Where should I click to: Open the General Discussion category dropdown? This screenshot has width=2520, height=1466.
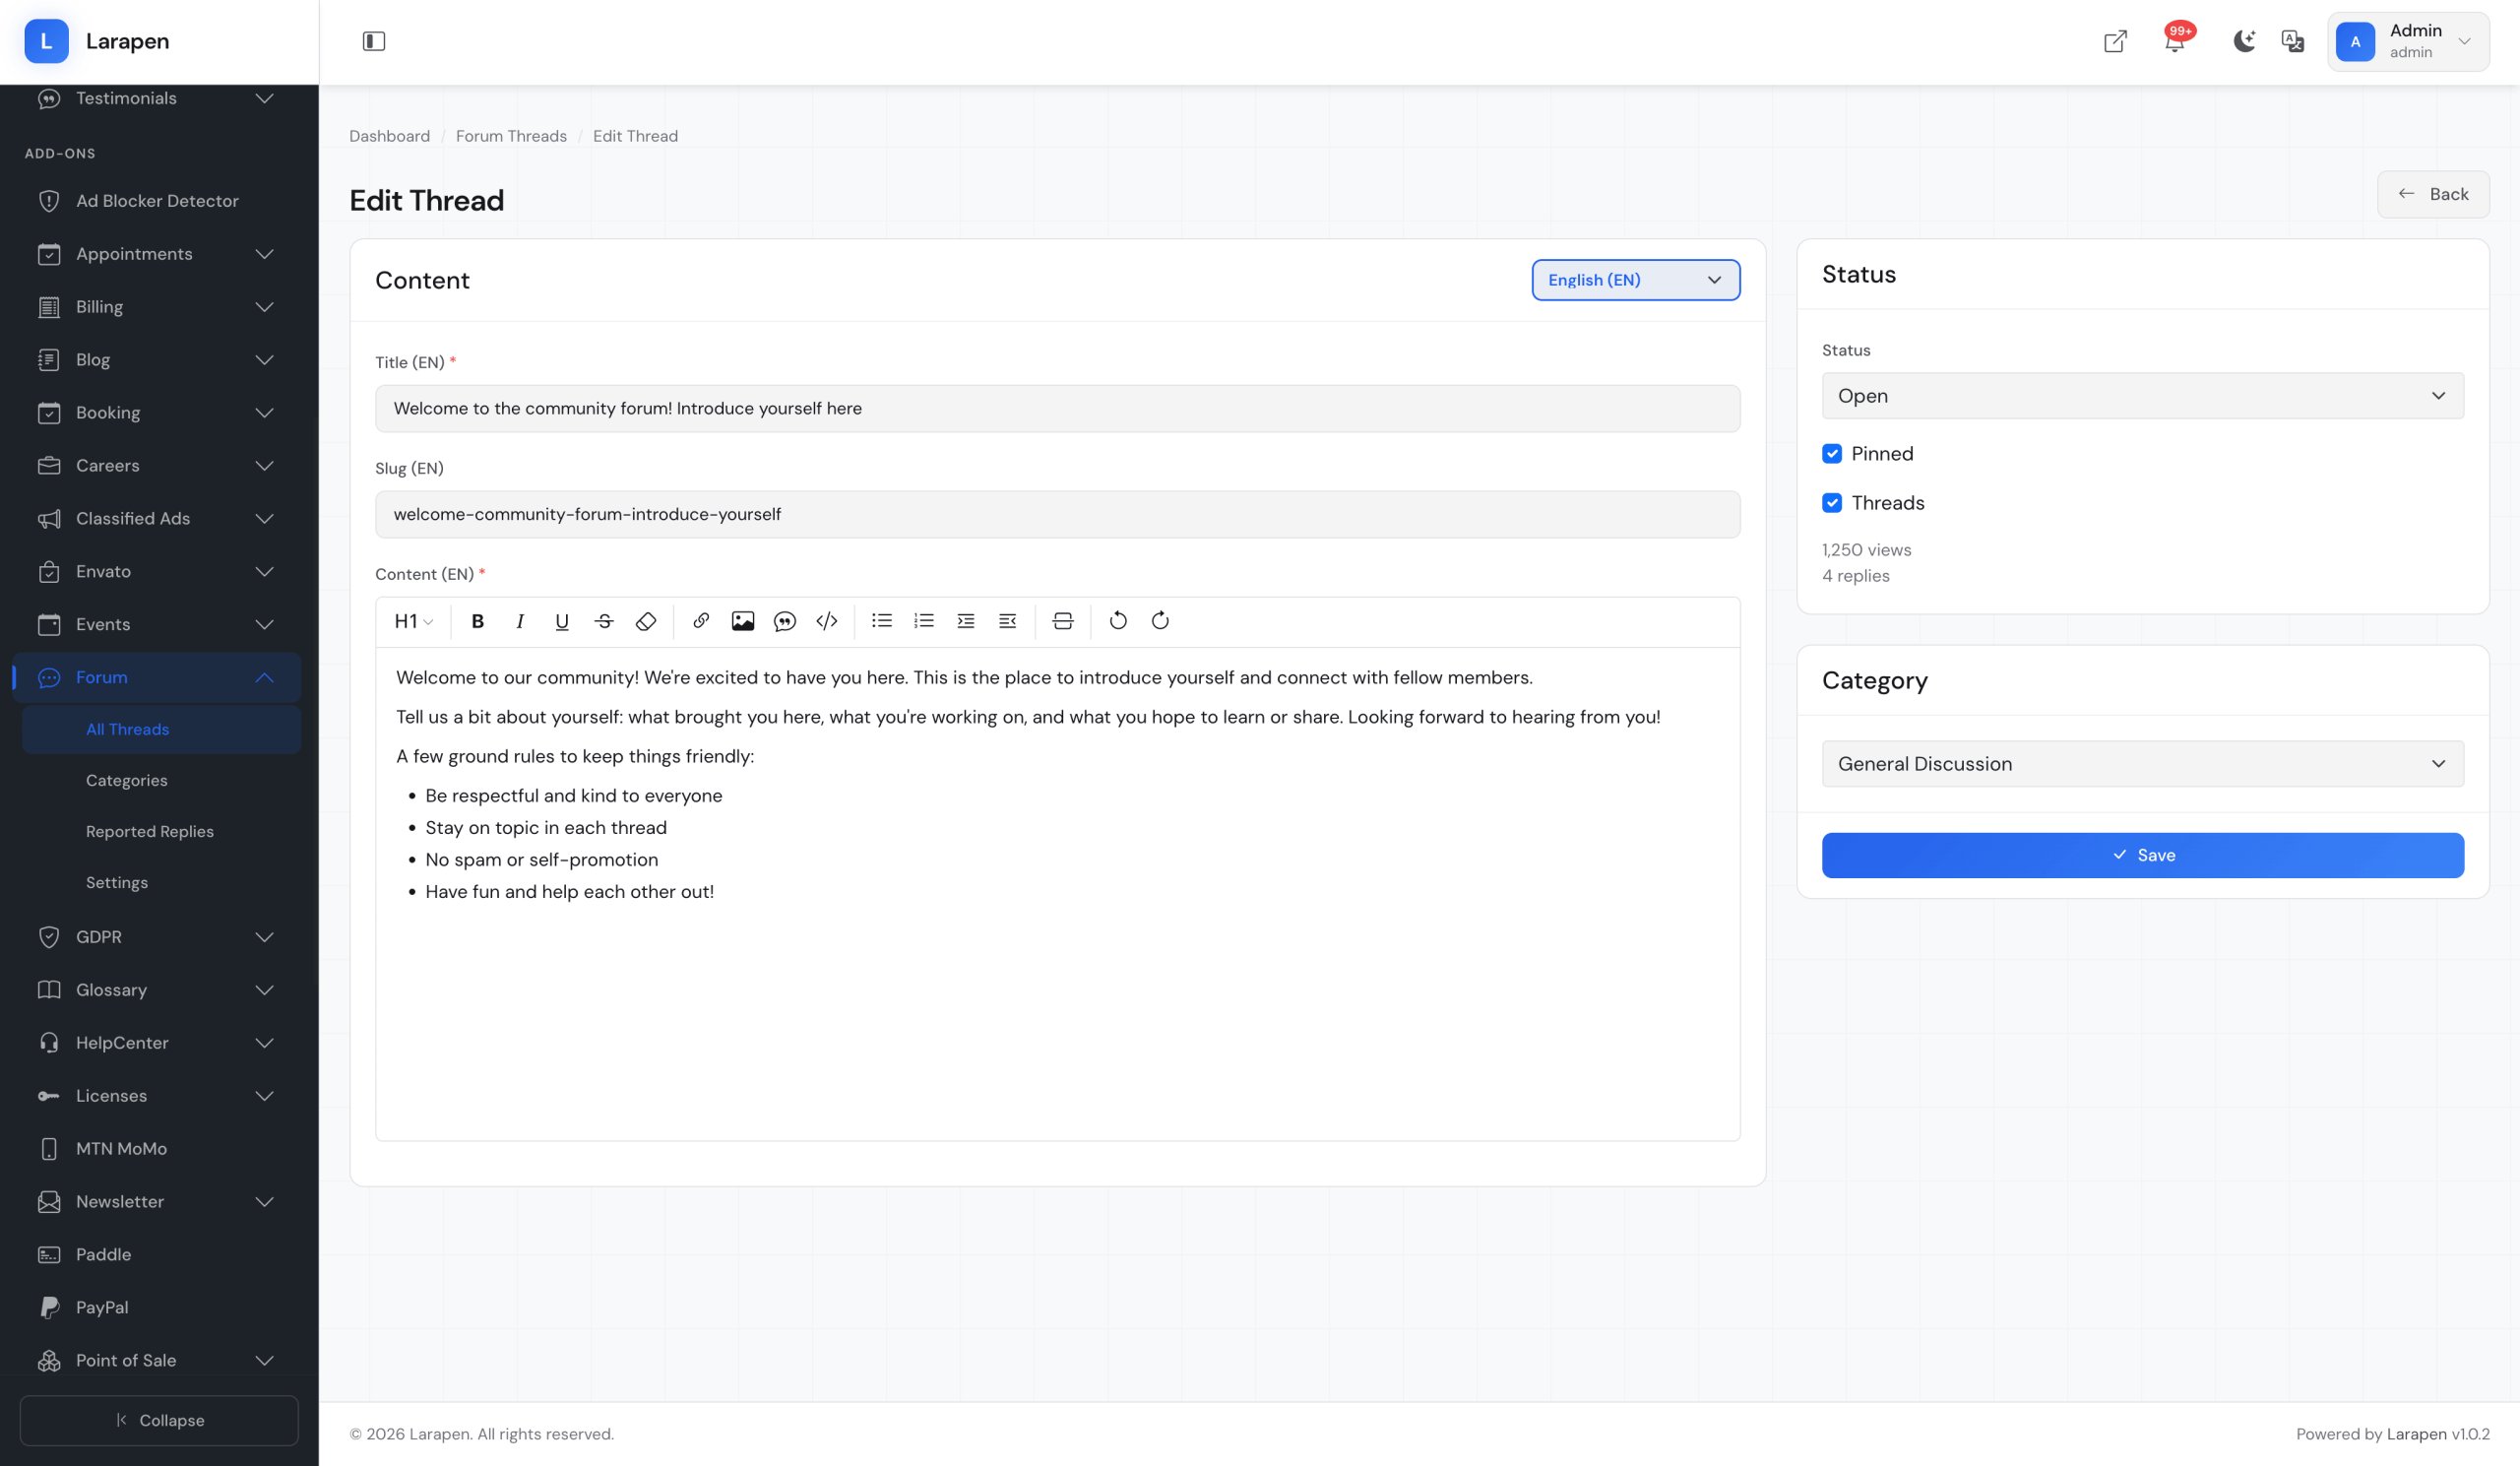2142,764
